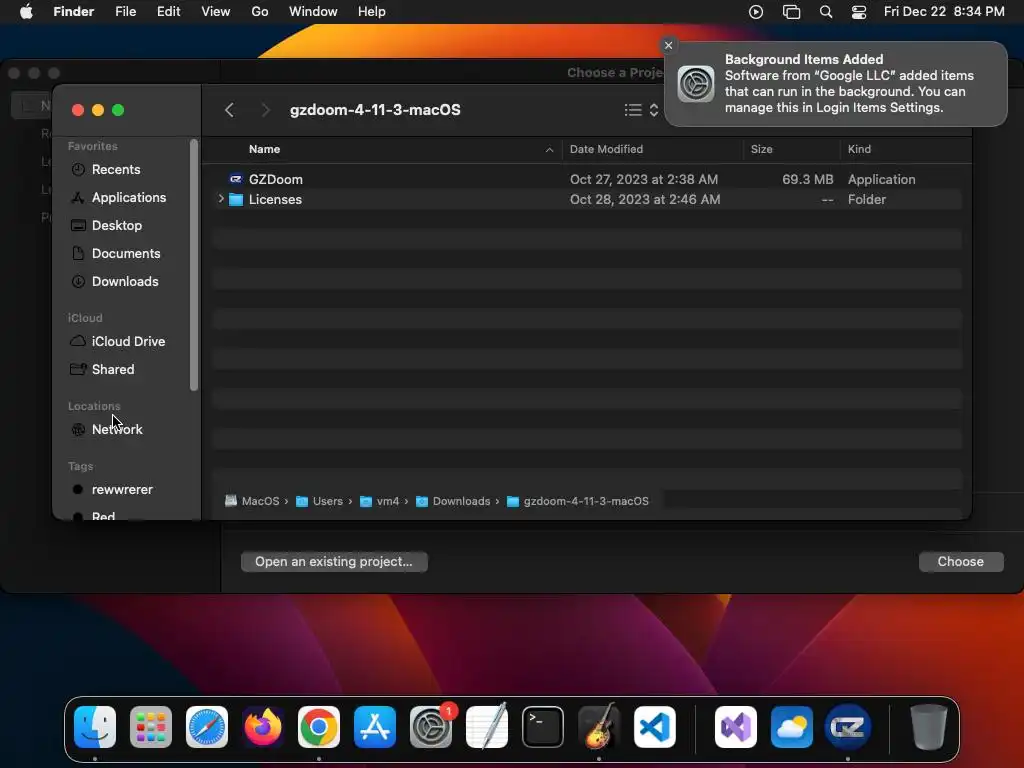Open Visual Studio purple icon in Dock
Image resolution: width=1024 pixels, height=768 pixels.
[x=736, y=726]
